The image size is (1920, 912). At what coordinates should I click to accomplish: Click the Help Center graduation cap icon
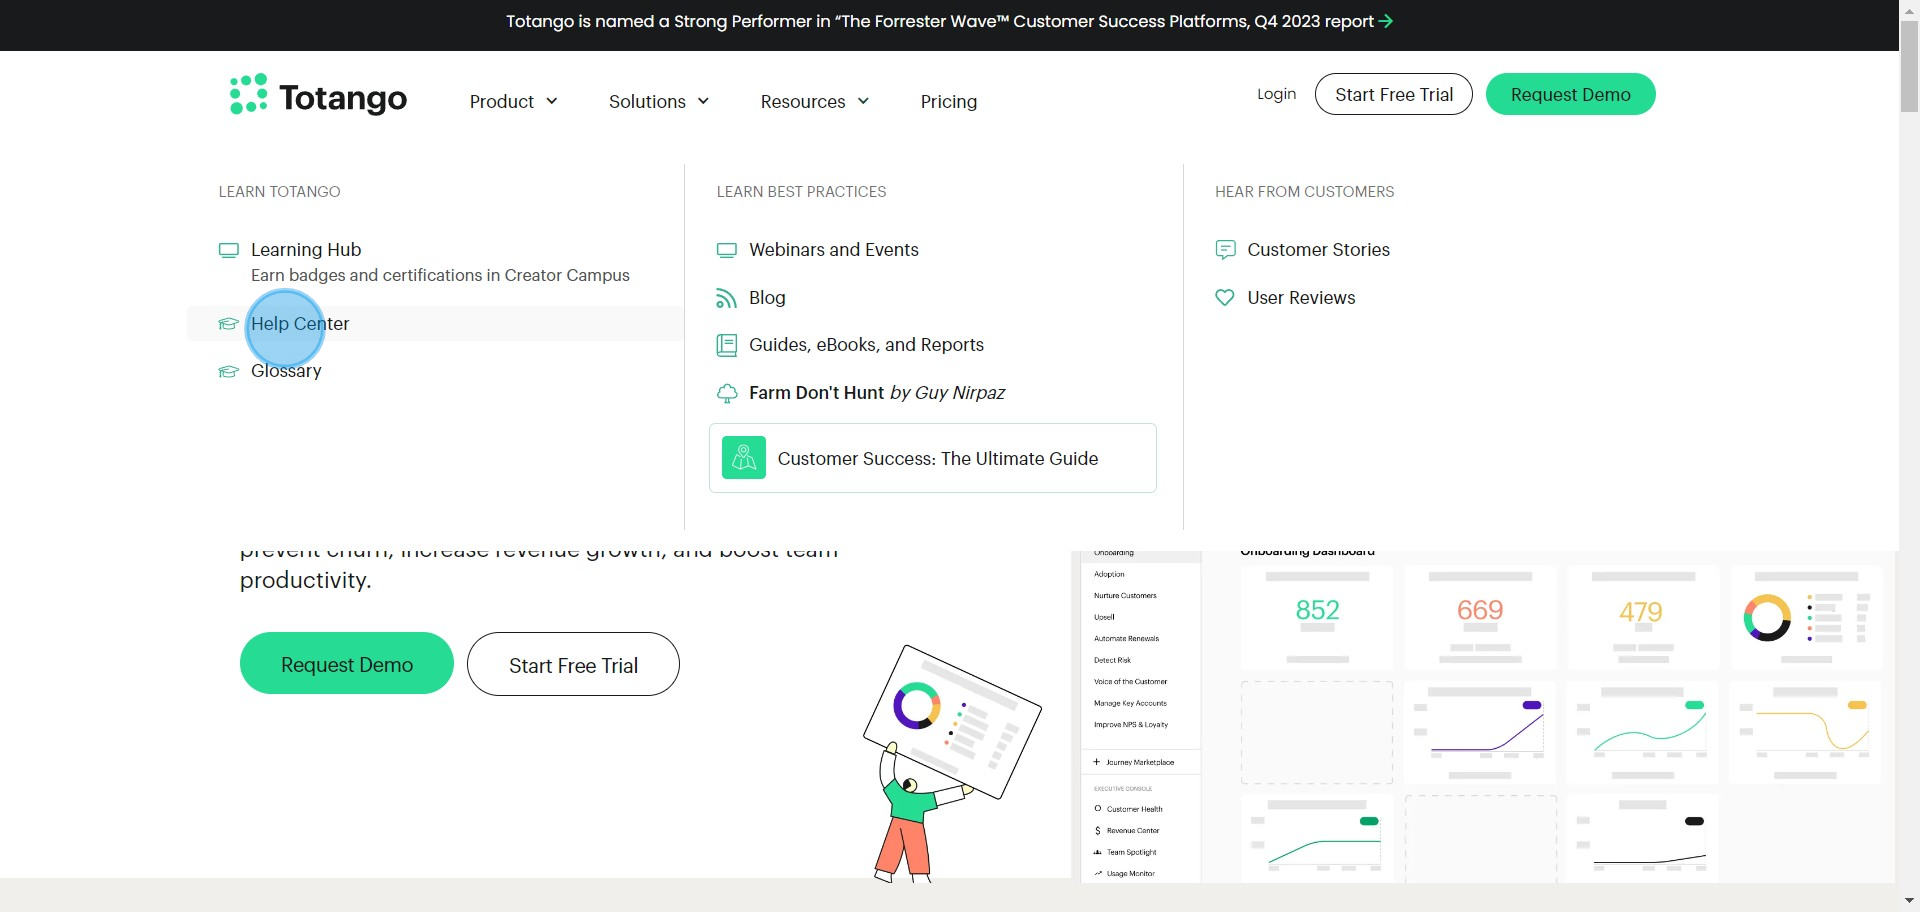click(x=229, y=324)
